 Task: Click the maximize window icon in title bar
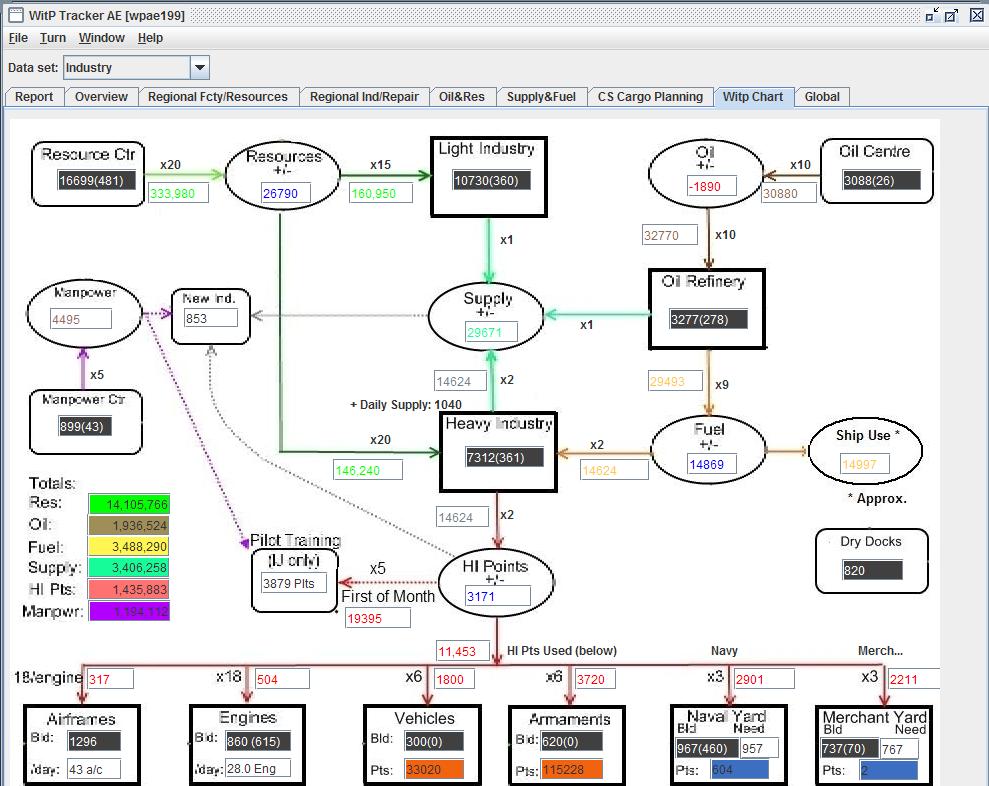point(951,15)
